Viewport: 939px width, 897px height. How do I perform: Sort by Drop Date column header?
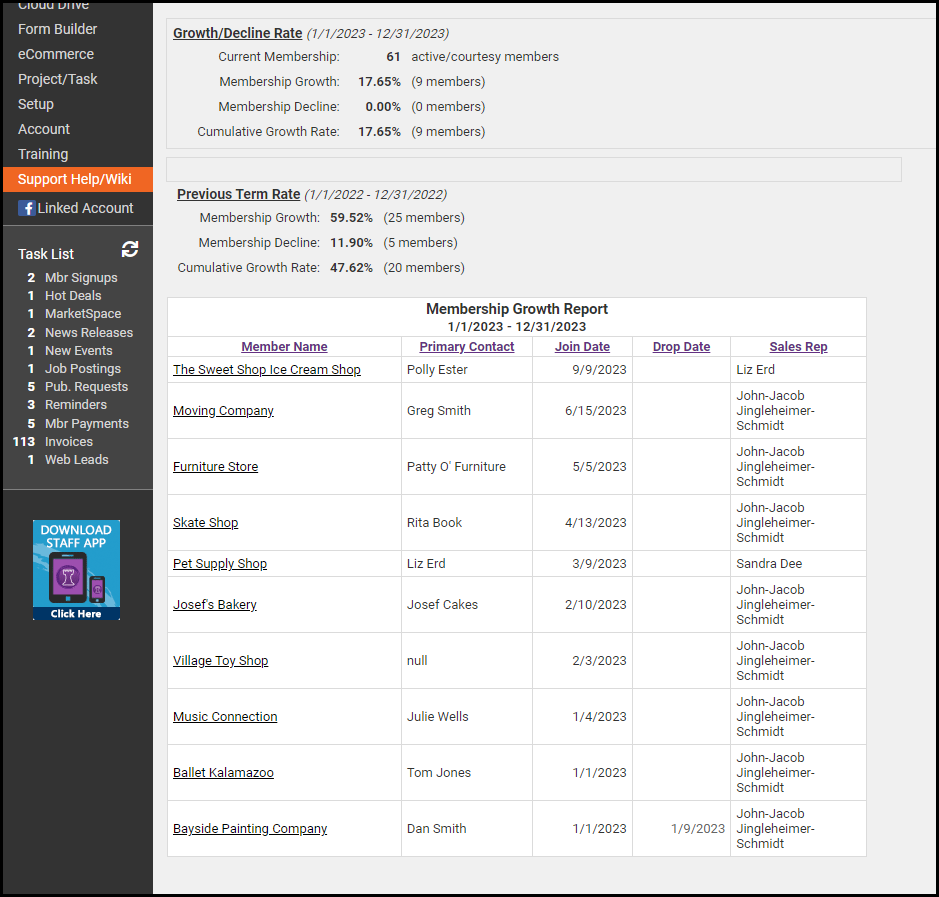click(x=681, y=347)
